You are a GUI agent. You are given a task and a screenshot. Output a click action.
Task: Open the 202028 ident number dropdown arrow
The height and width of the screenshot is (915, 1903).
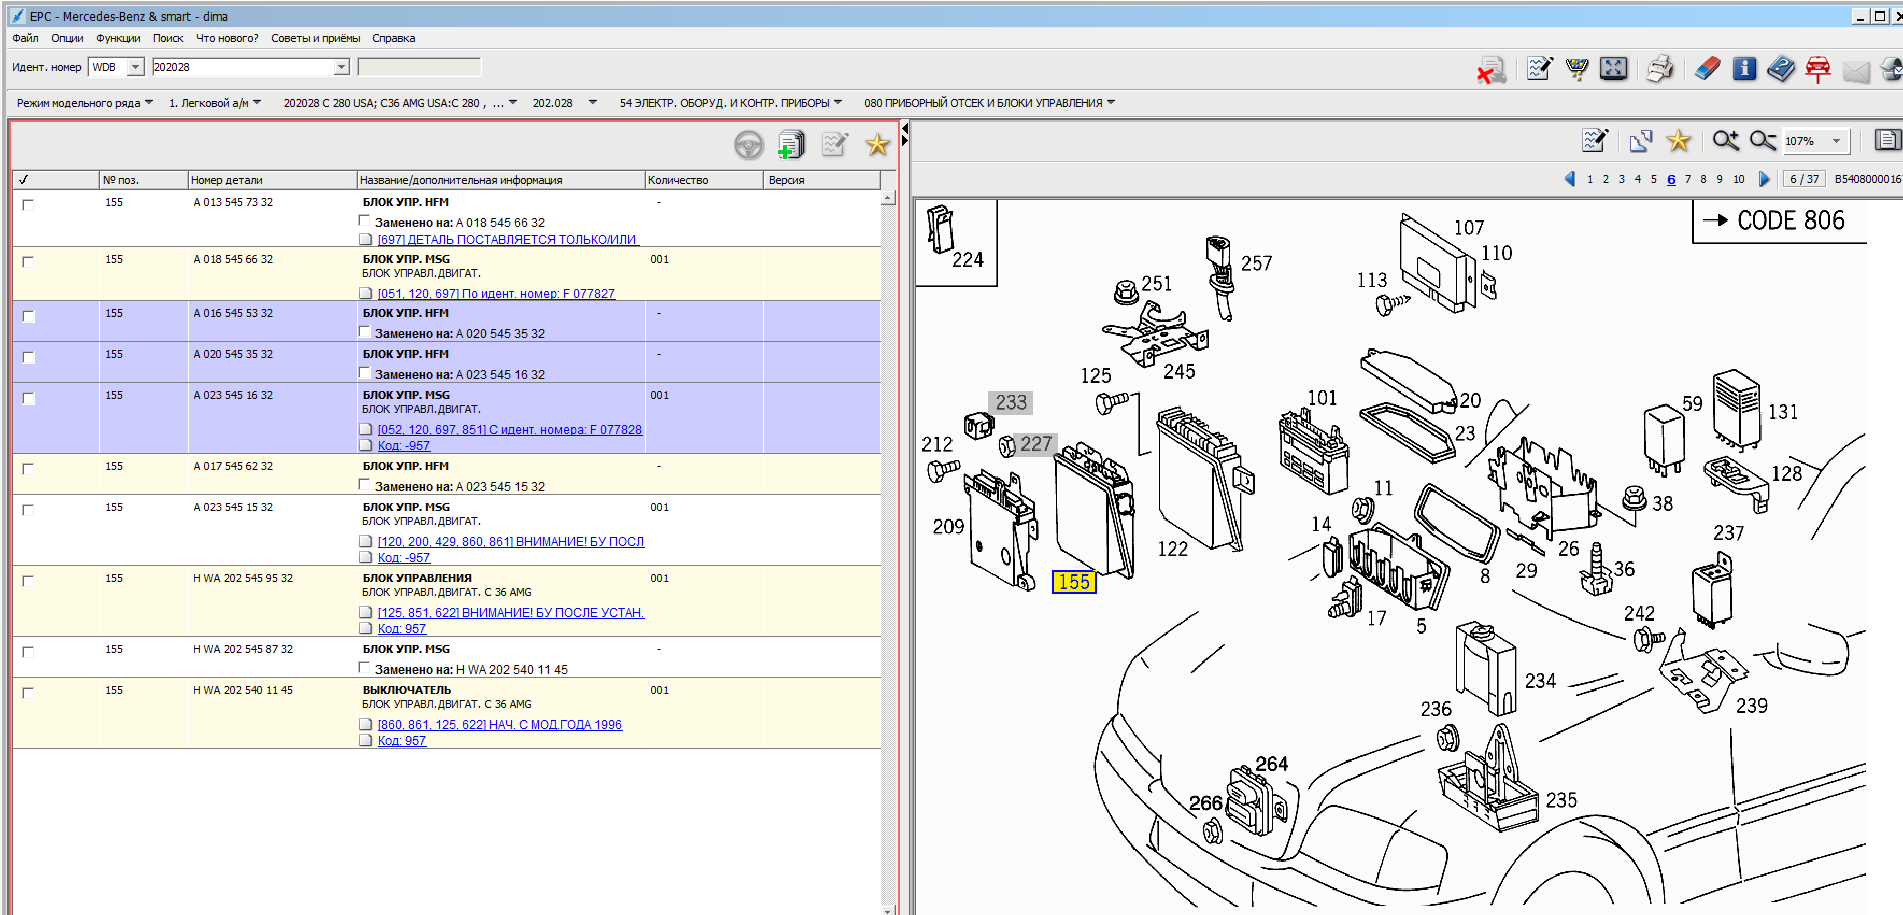(341, 67)
